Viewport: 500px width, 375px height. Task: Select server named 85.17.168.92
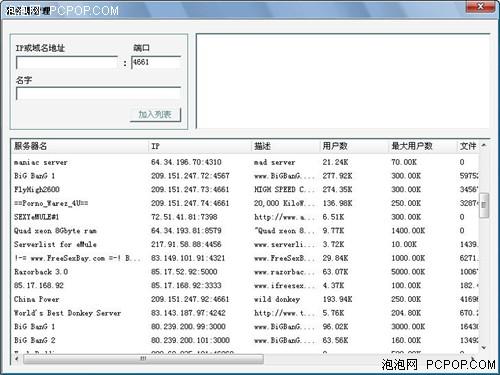click(x=245, y=285)
